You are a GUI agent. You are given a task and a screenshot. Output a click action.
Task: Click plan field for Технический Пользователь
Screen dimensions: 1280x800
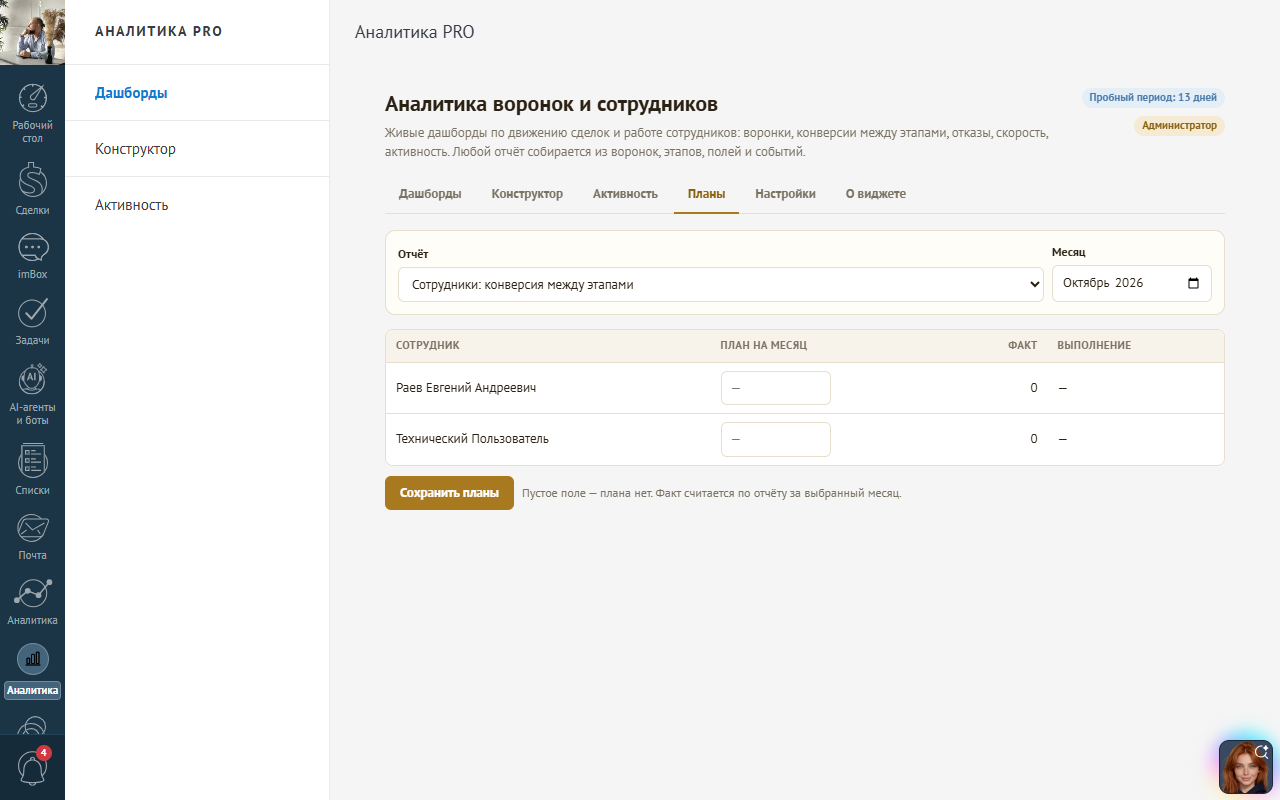776,439
